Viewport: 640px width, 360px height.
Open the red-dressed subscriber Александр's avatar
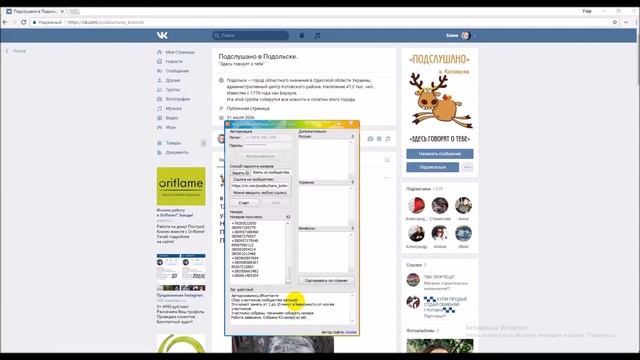[x=416, y=205]
